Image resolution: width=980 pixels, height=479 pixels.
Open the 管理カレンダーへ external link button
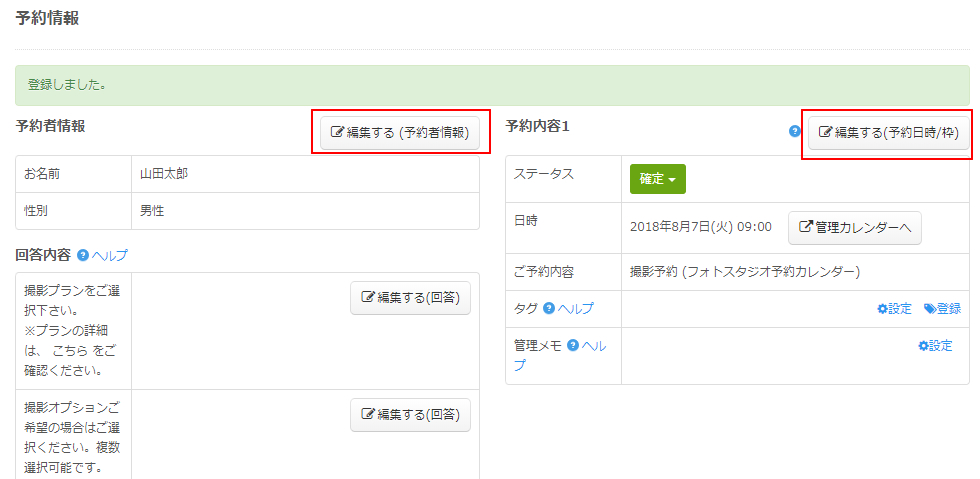(855, 227)
